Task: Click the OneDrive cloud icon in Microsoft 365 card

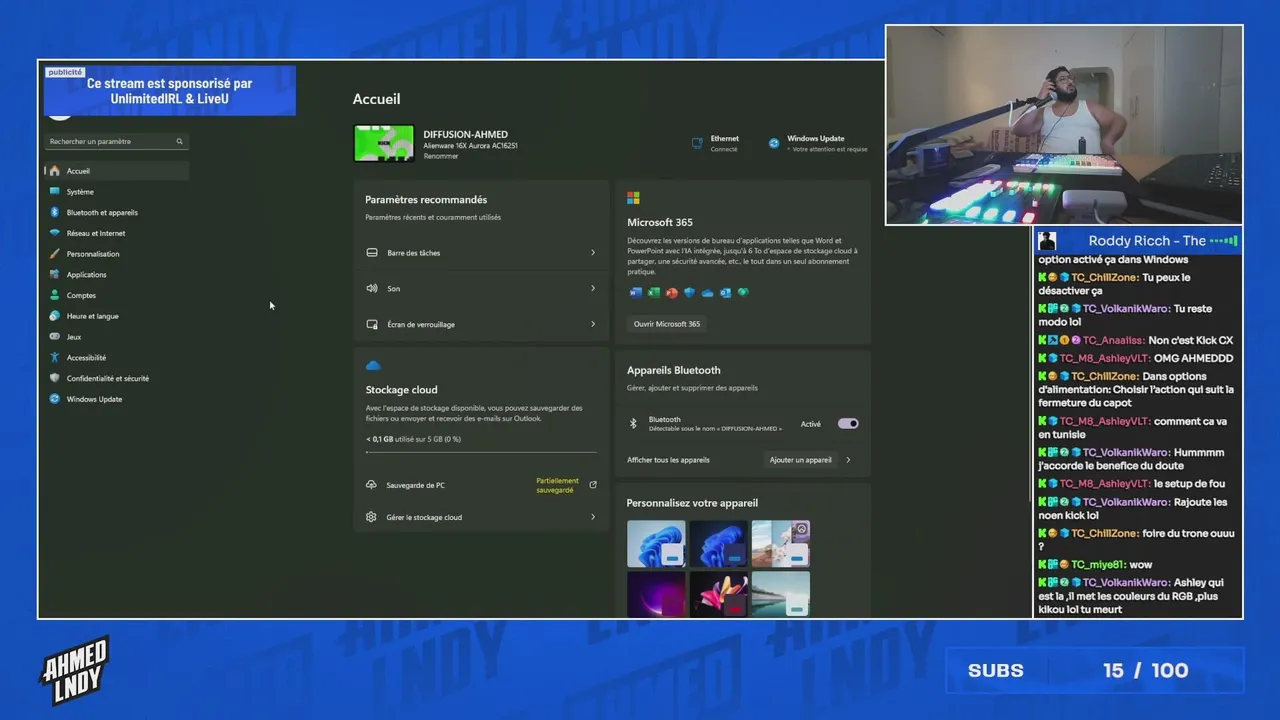Action: pyautogui.click(x=707, y=293)
